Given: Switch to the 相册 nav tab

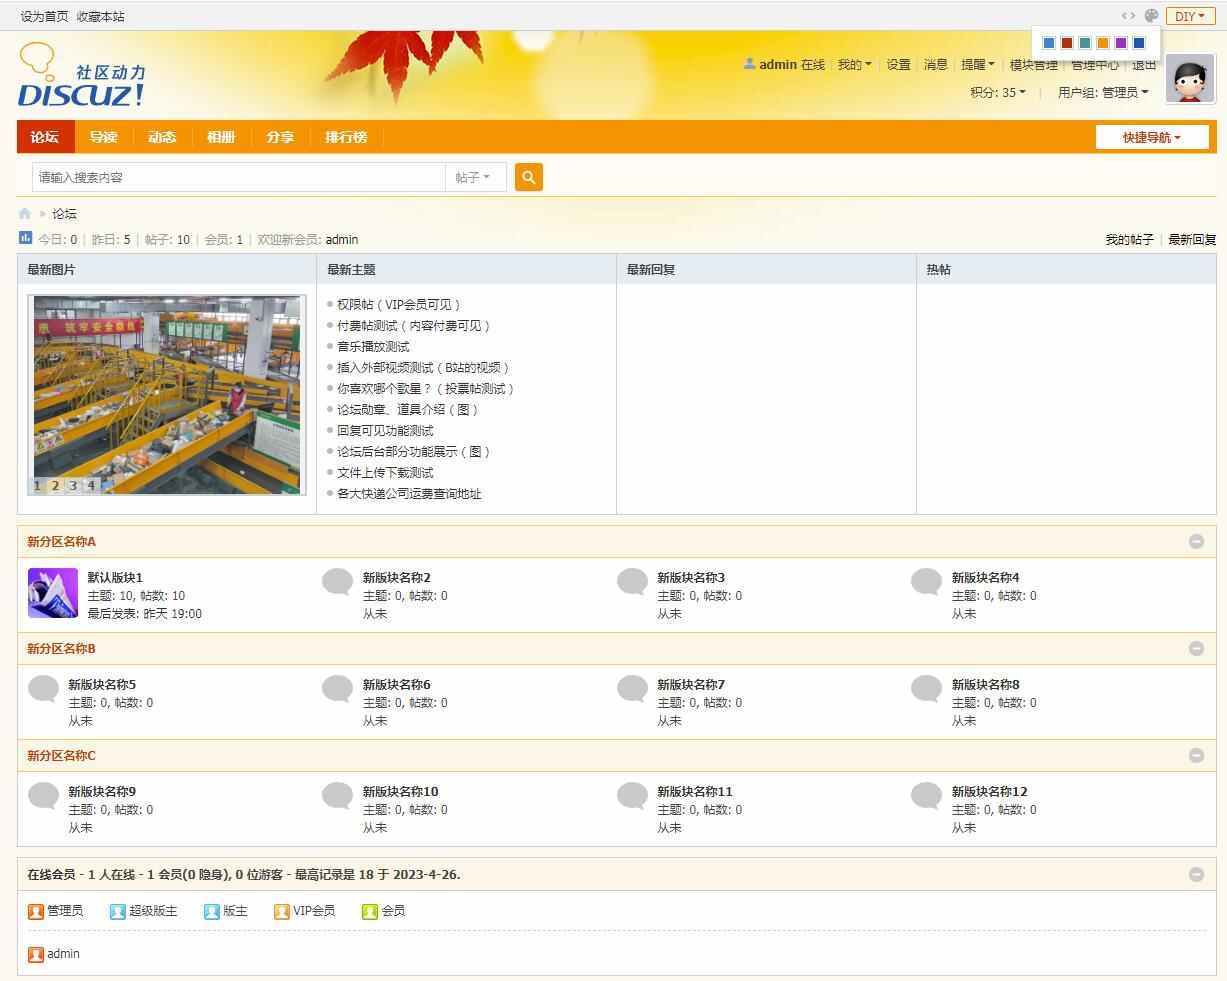Looking at the screenshot, I should [x=221, y=137].
